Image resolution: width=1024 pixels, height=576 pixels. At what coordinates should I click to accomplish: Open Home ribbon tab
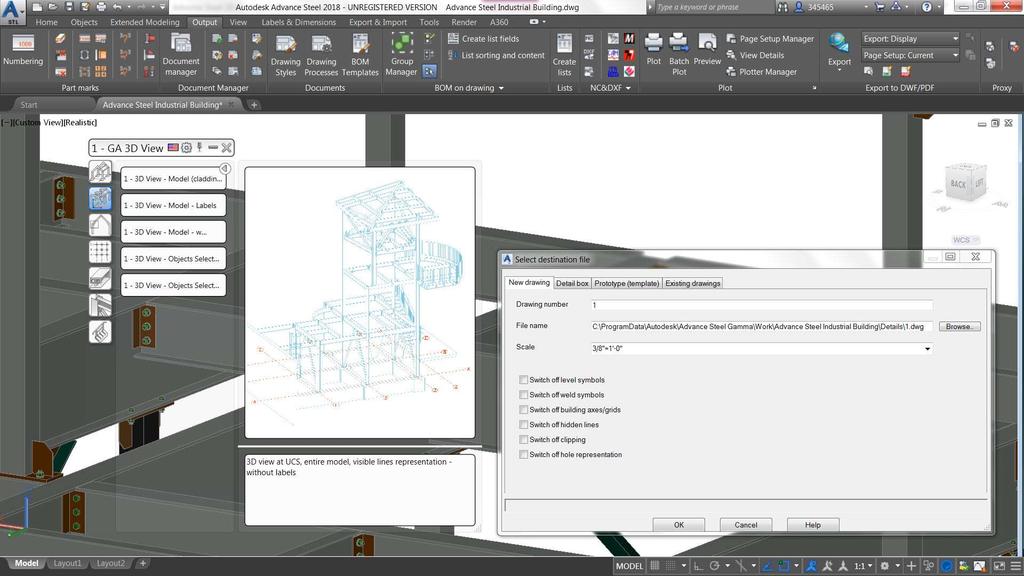46,22
